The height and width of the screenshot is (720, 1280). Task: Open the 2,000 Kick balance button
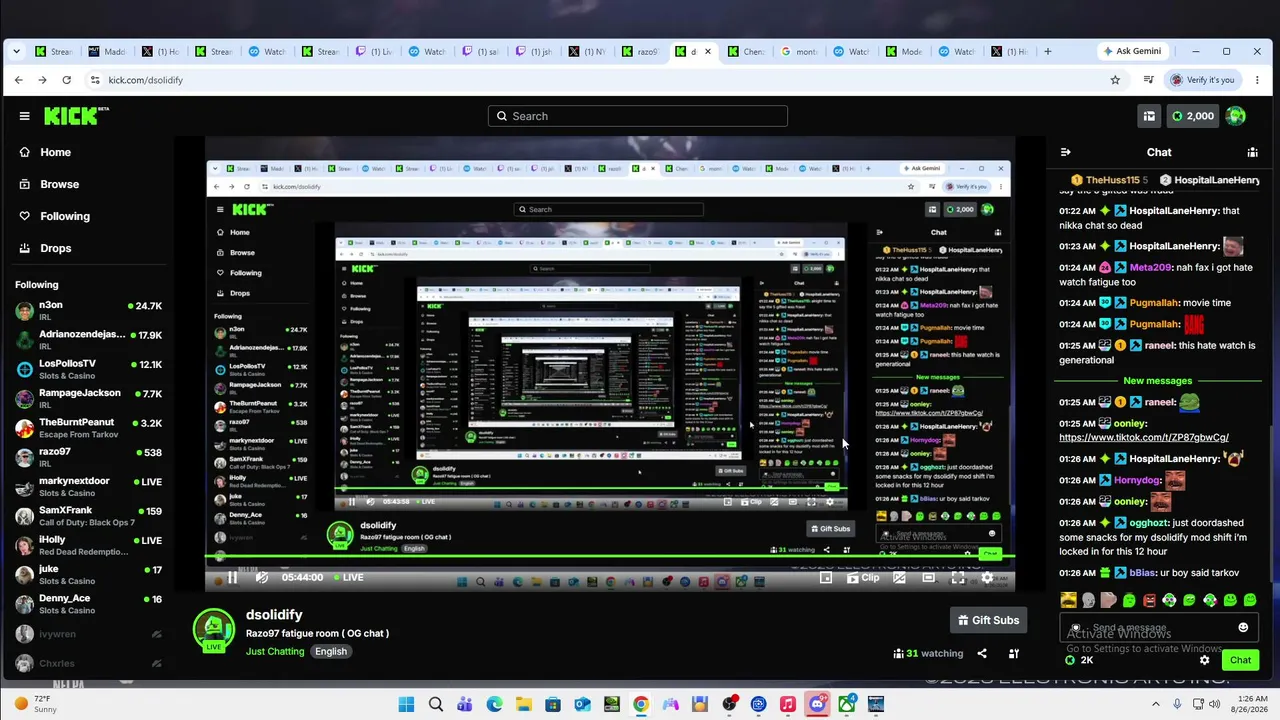1192,116
